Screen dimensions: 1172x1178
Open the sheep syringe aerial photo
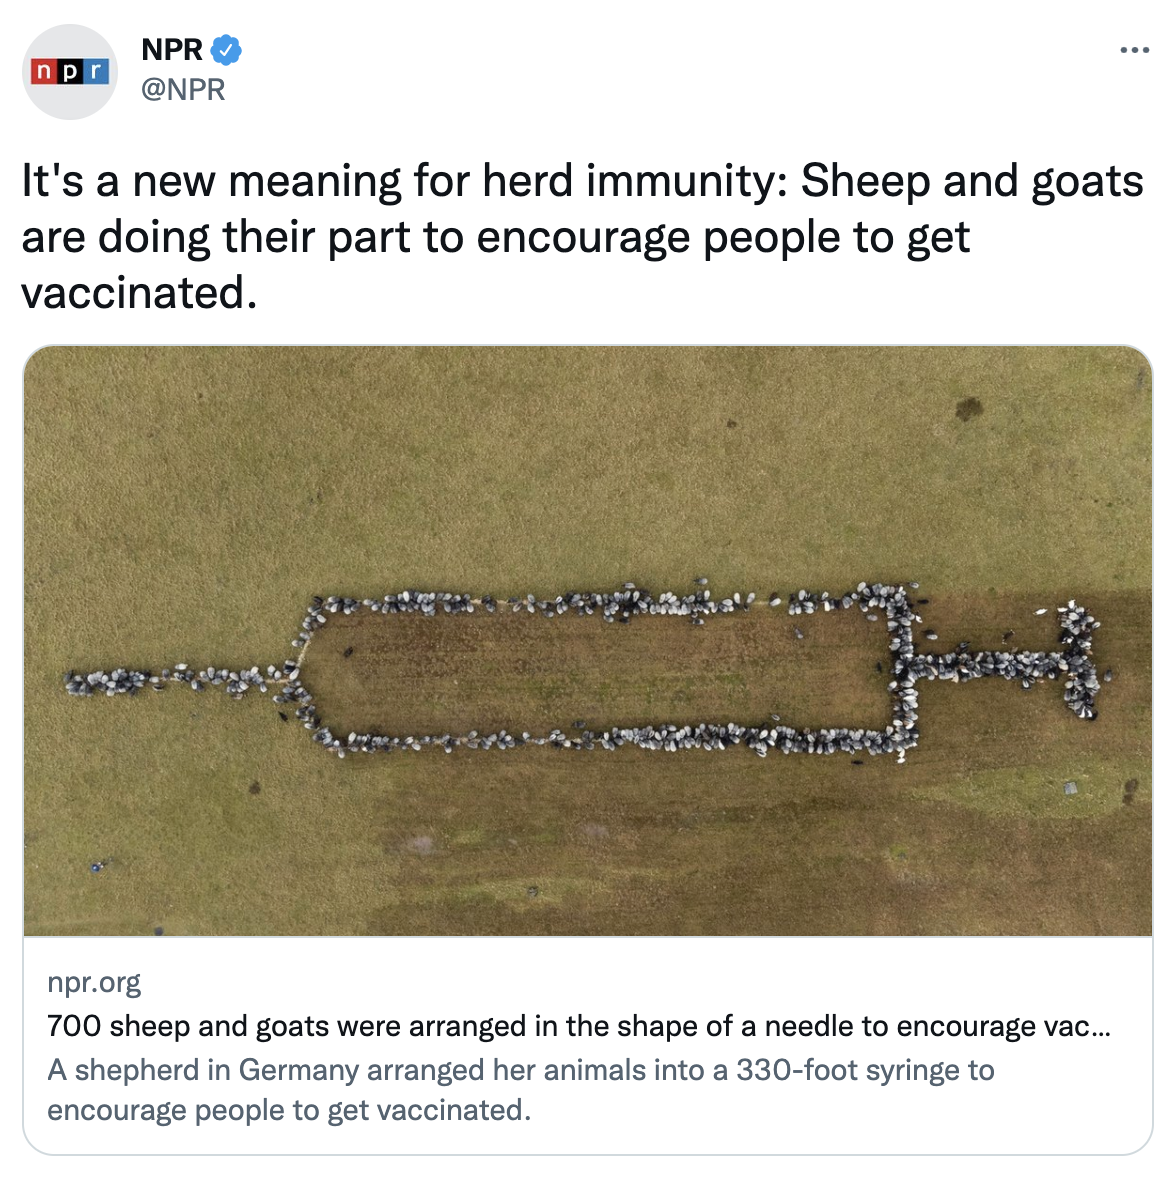point(588,641)
